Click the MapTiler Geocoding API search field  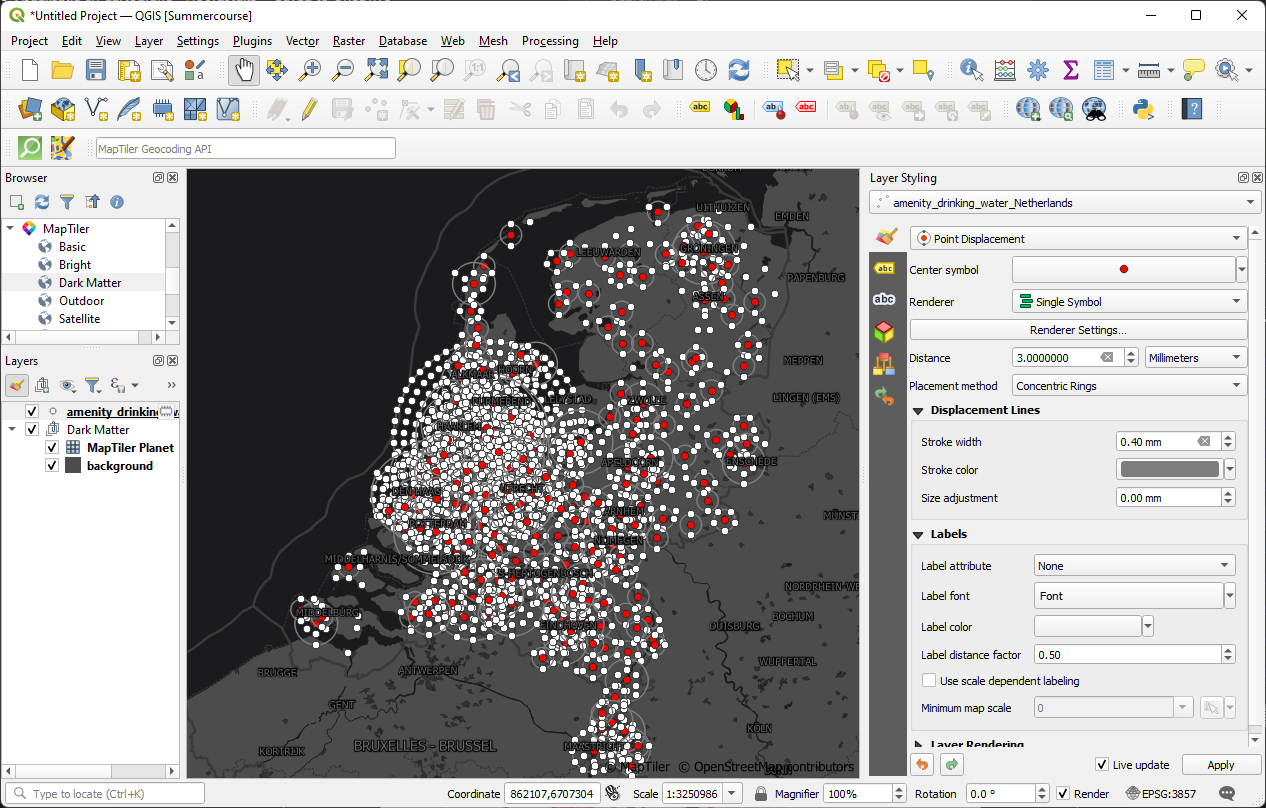pos(245,149)
